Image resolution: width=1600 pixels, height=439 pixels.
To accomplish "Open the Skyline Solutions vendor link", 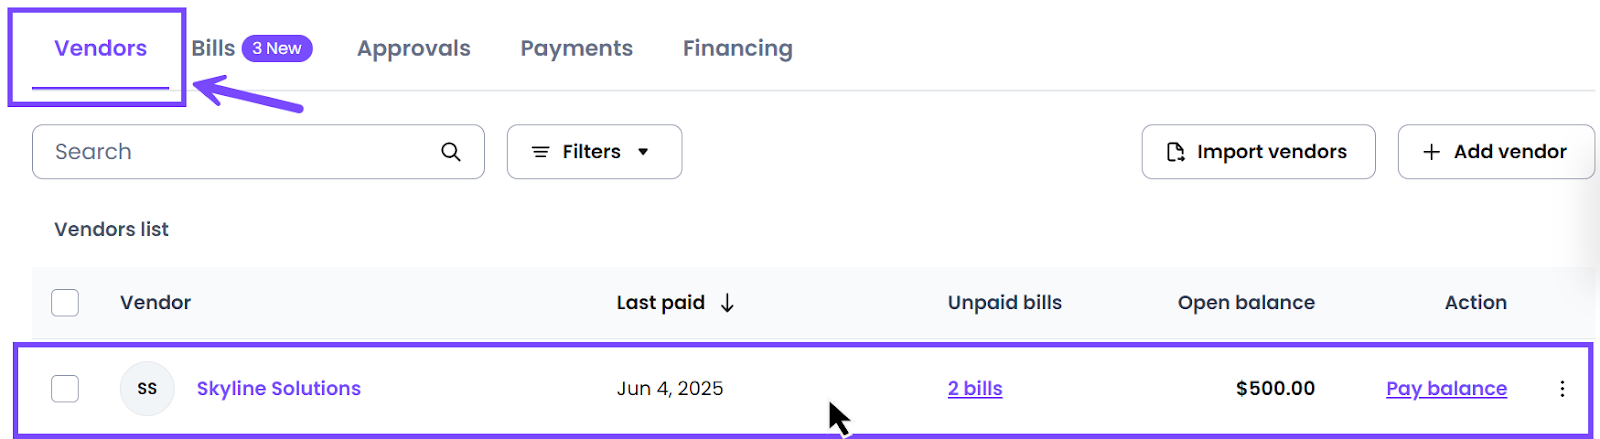I will (x=278, y=389).
